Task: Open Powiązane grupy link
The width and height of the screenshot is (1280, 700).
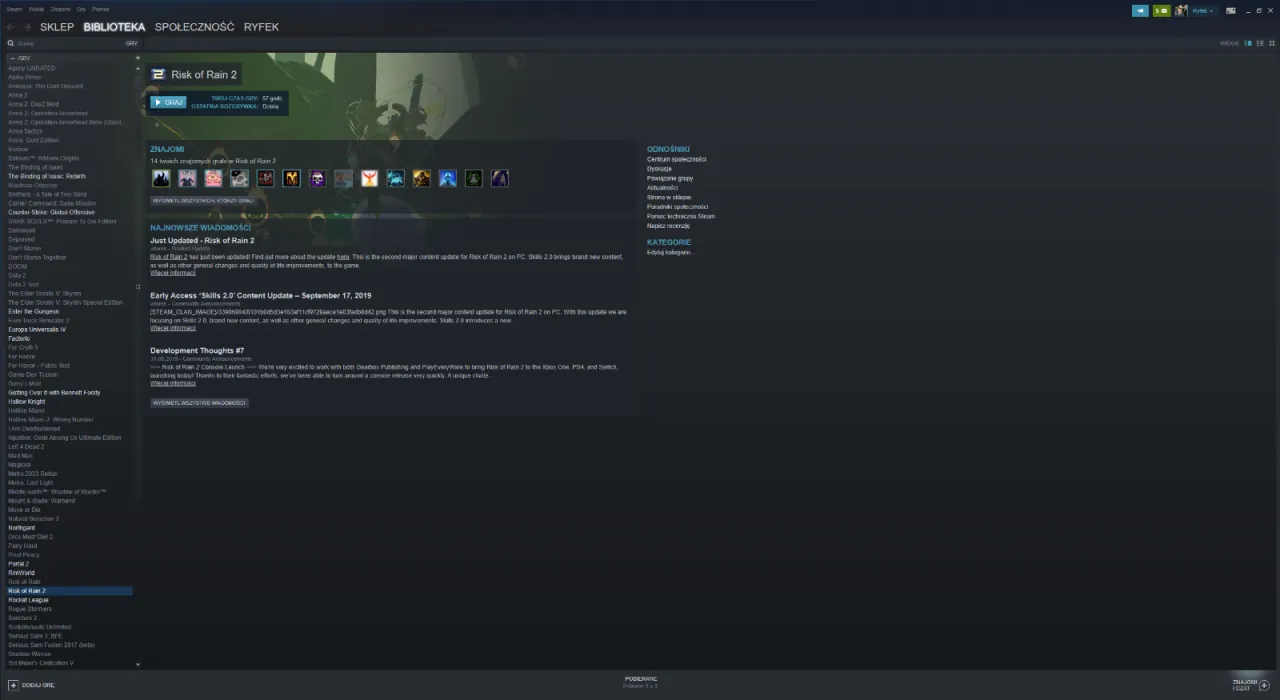Action: 670,178
